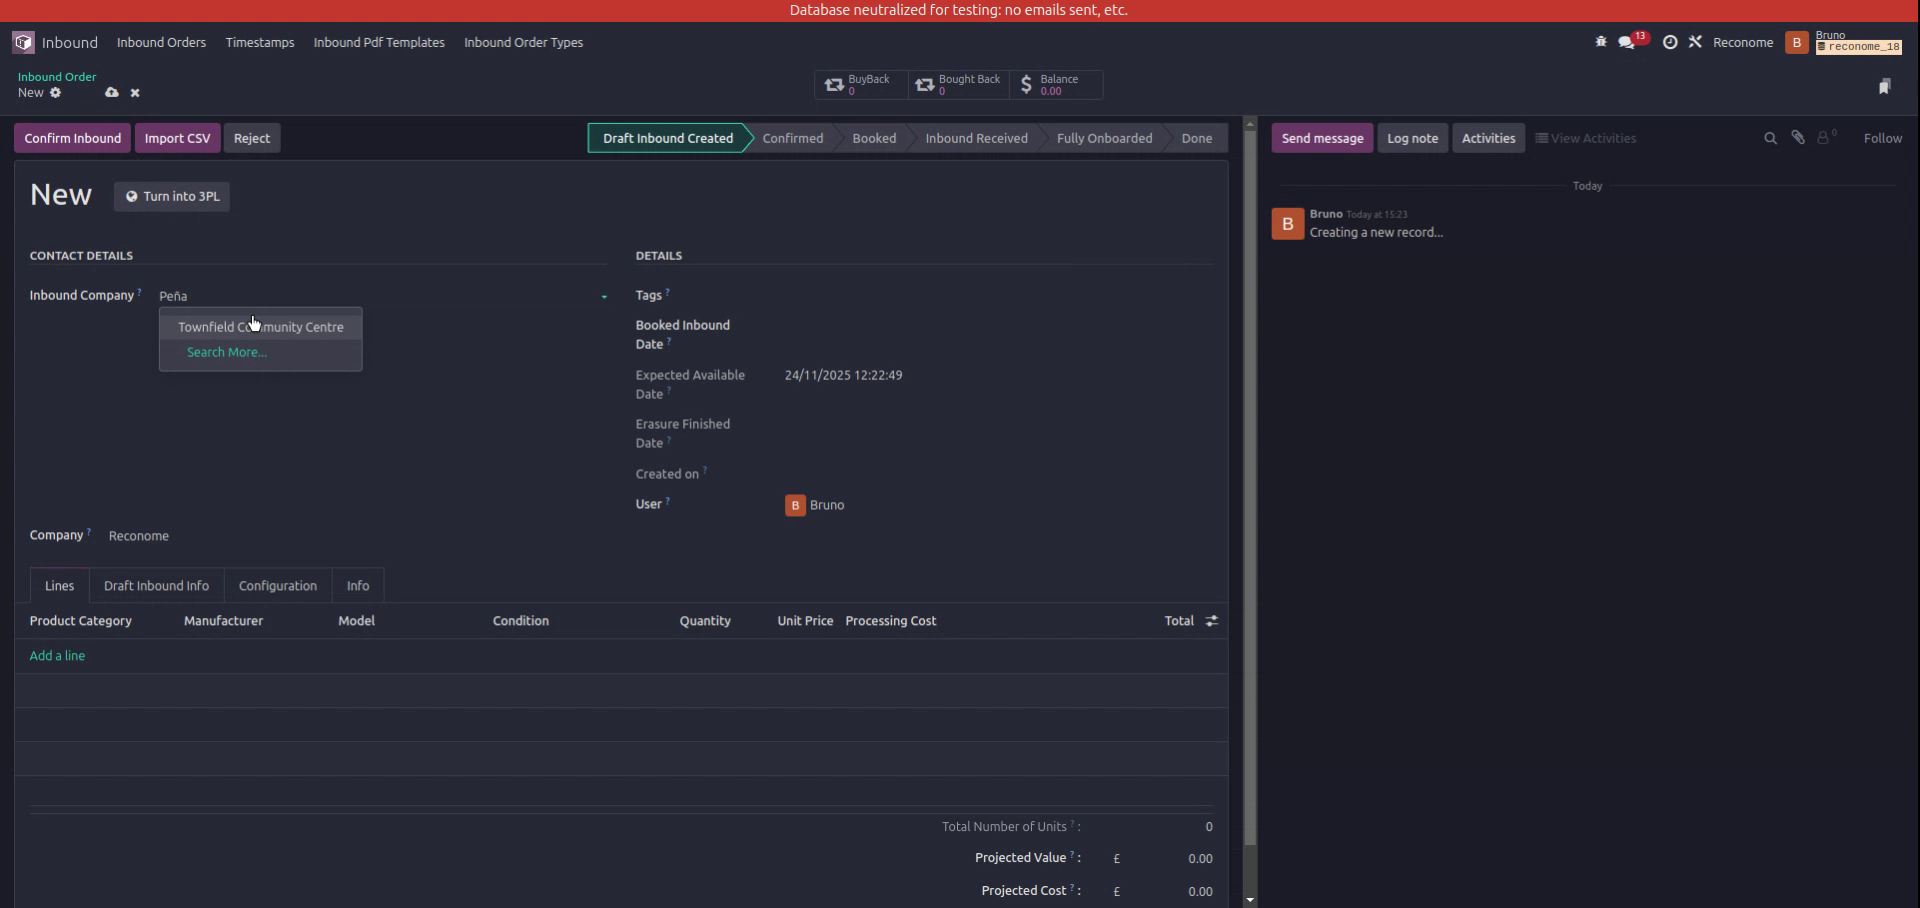Open the Inbound Pdf Templates menu
The width and height of the screenshot is (1920, 908).
pyautogui.click(x=378, y=42)
